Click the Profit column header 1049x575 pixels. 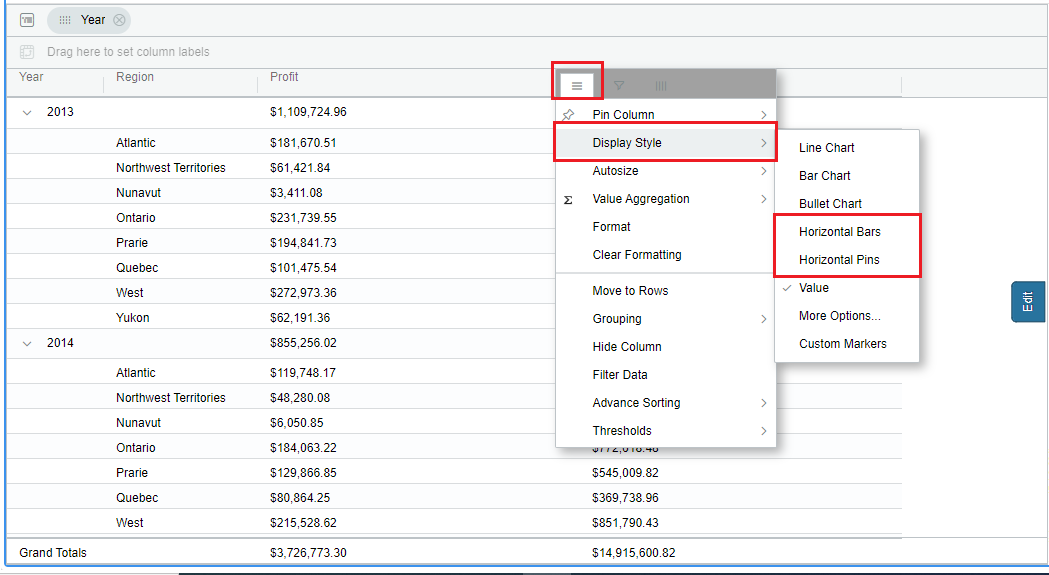coord(284,77)
